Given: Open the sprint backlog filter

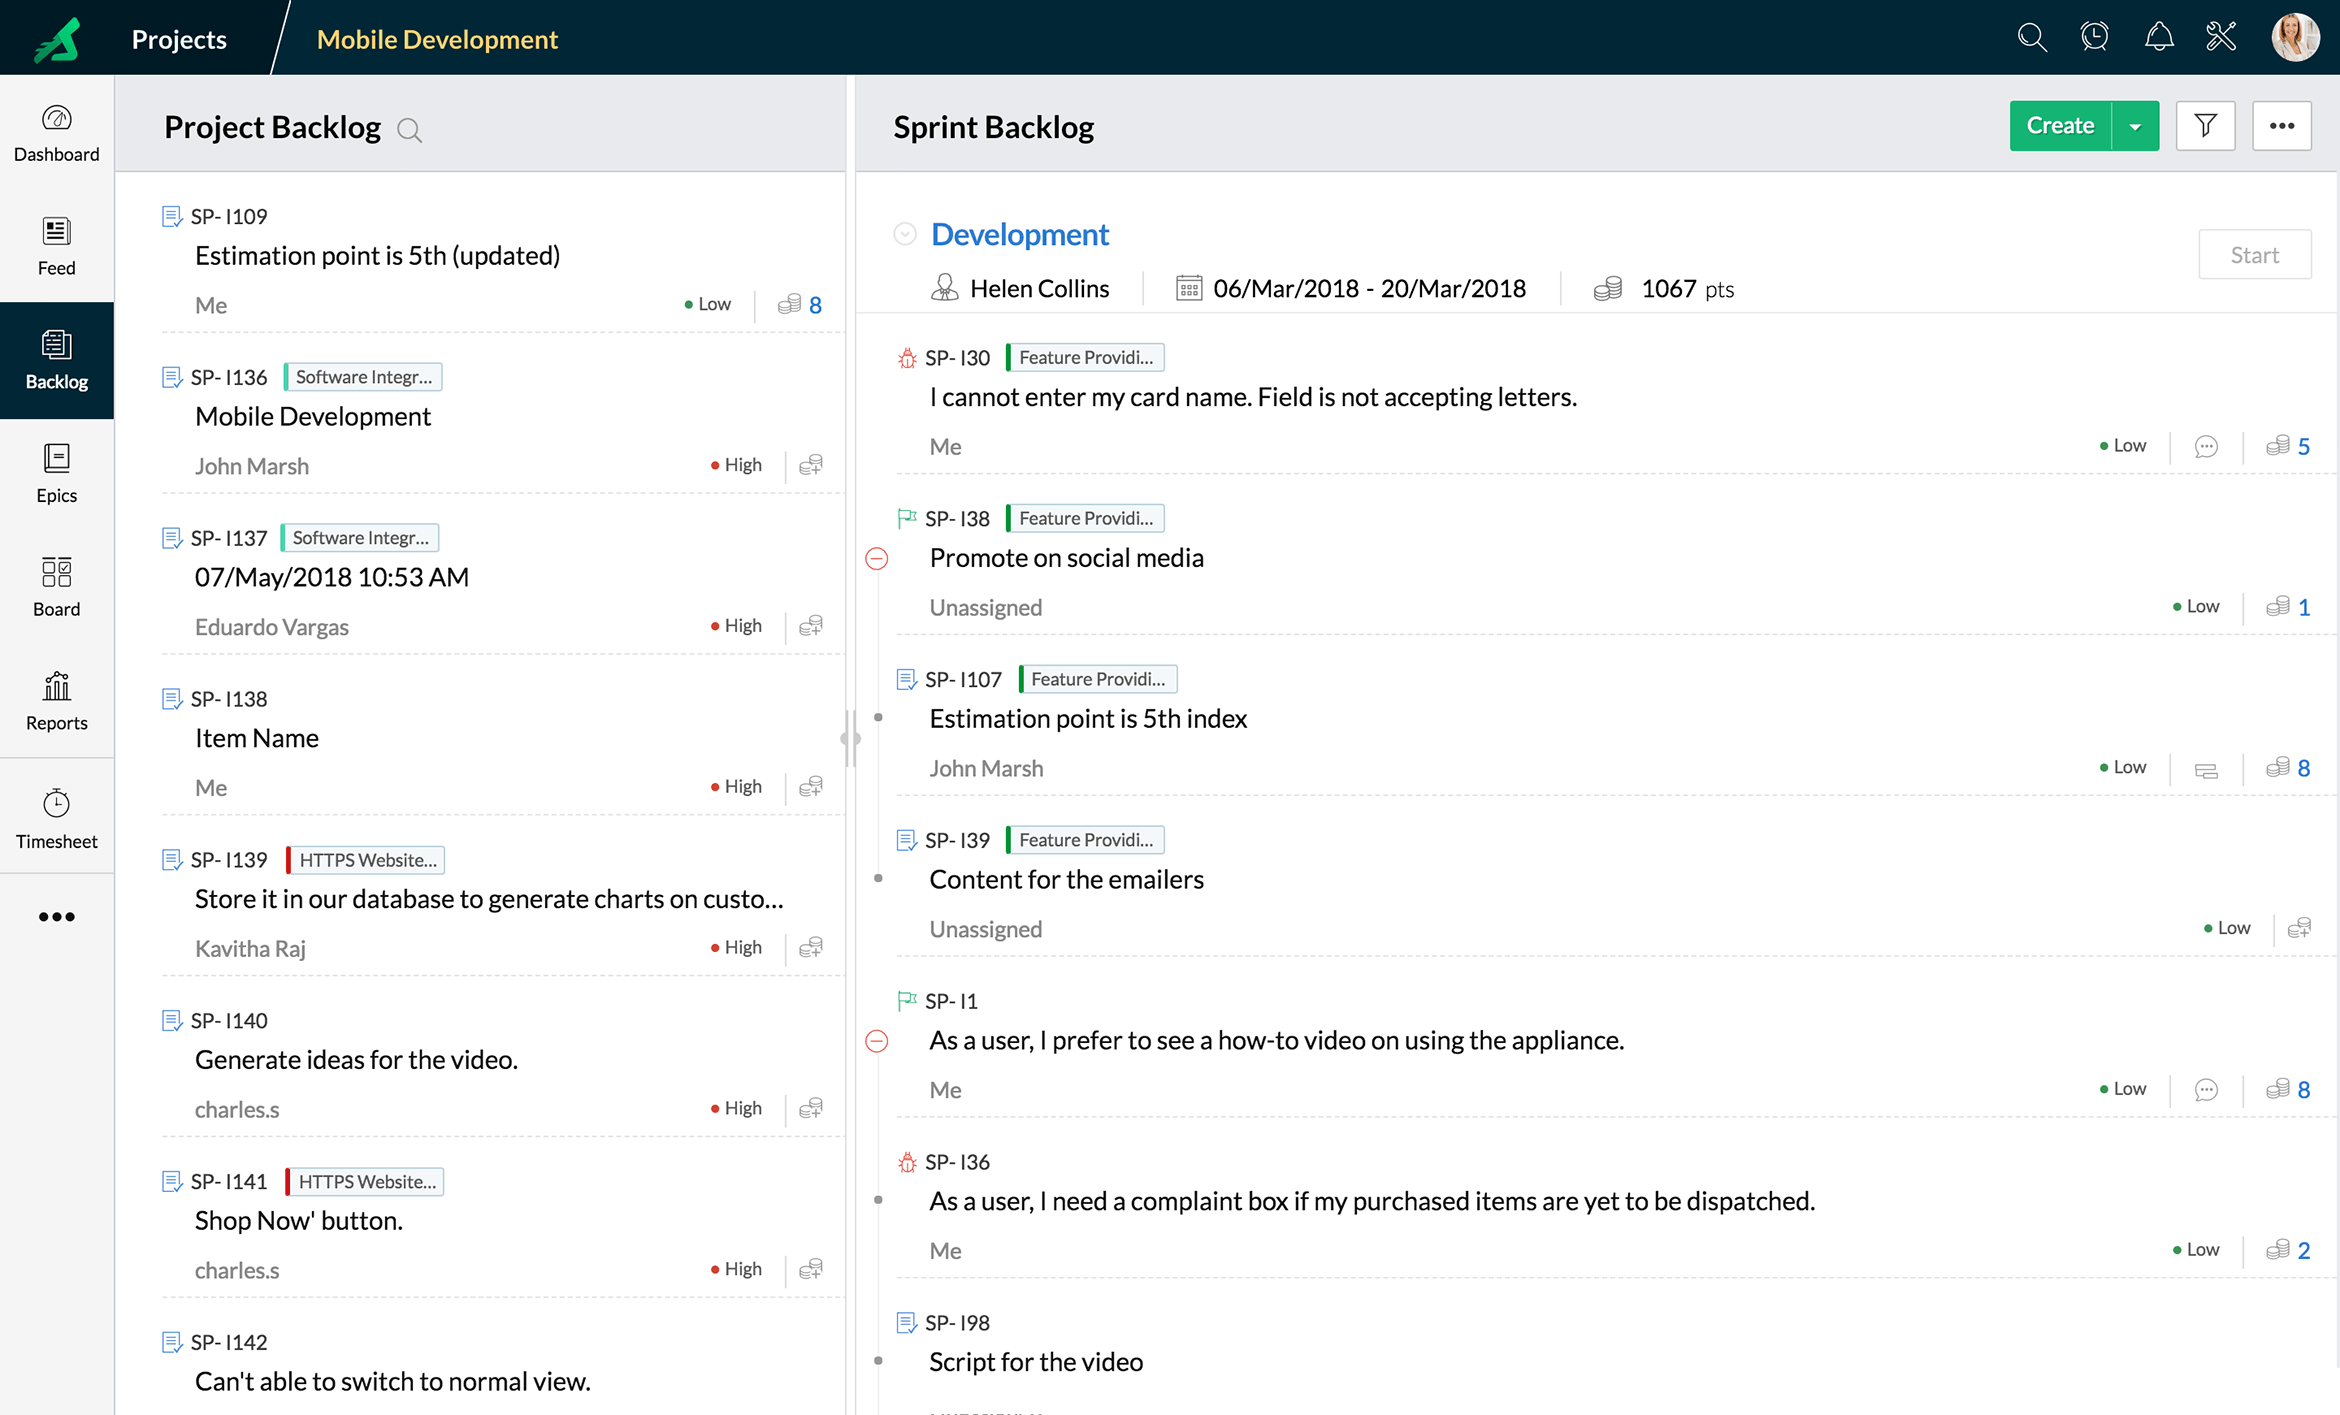Looking at the screenshot, I should [2205, 126].
